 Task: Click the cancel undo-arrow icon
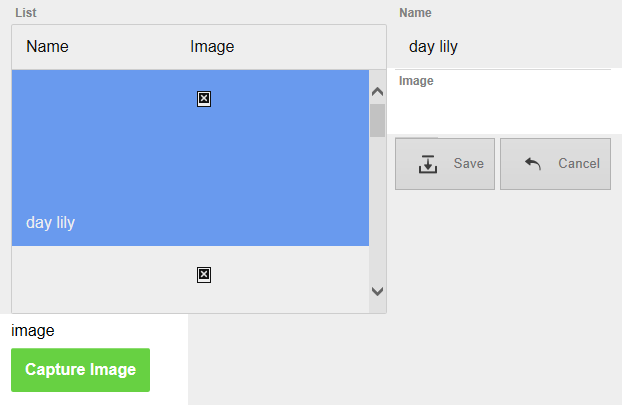[x=532, y=163]
